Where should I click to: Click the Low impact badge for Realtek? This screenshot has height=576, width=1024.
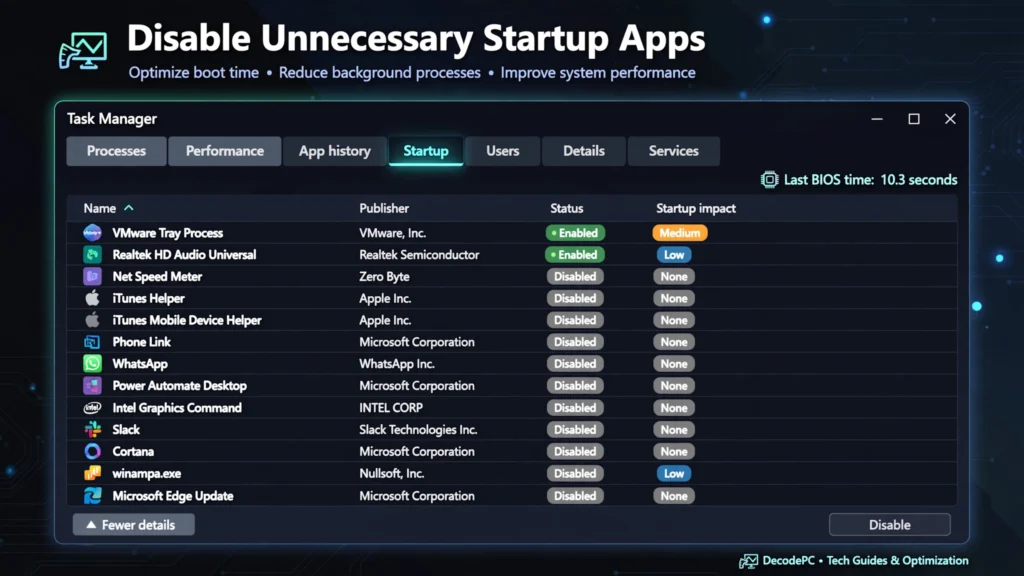click(674, 255)
